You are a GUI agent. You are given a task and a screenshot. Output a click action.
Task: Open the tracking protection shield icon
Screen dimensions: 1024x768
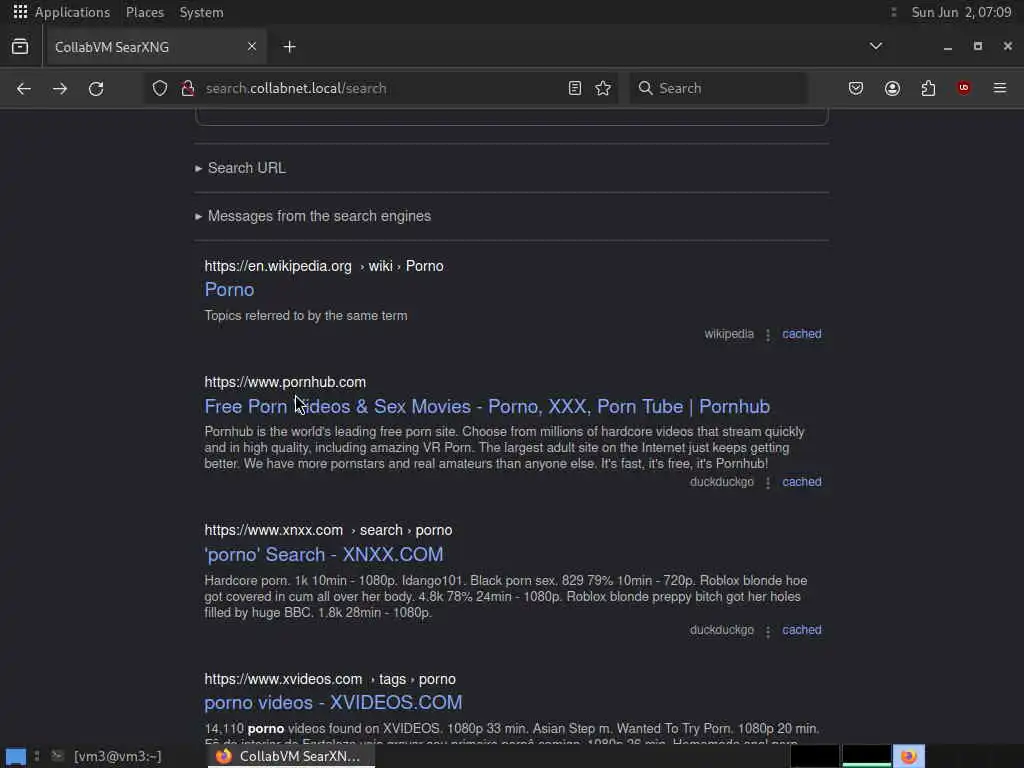pyautogui.click(x=160, y=88)
